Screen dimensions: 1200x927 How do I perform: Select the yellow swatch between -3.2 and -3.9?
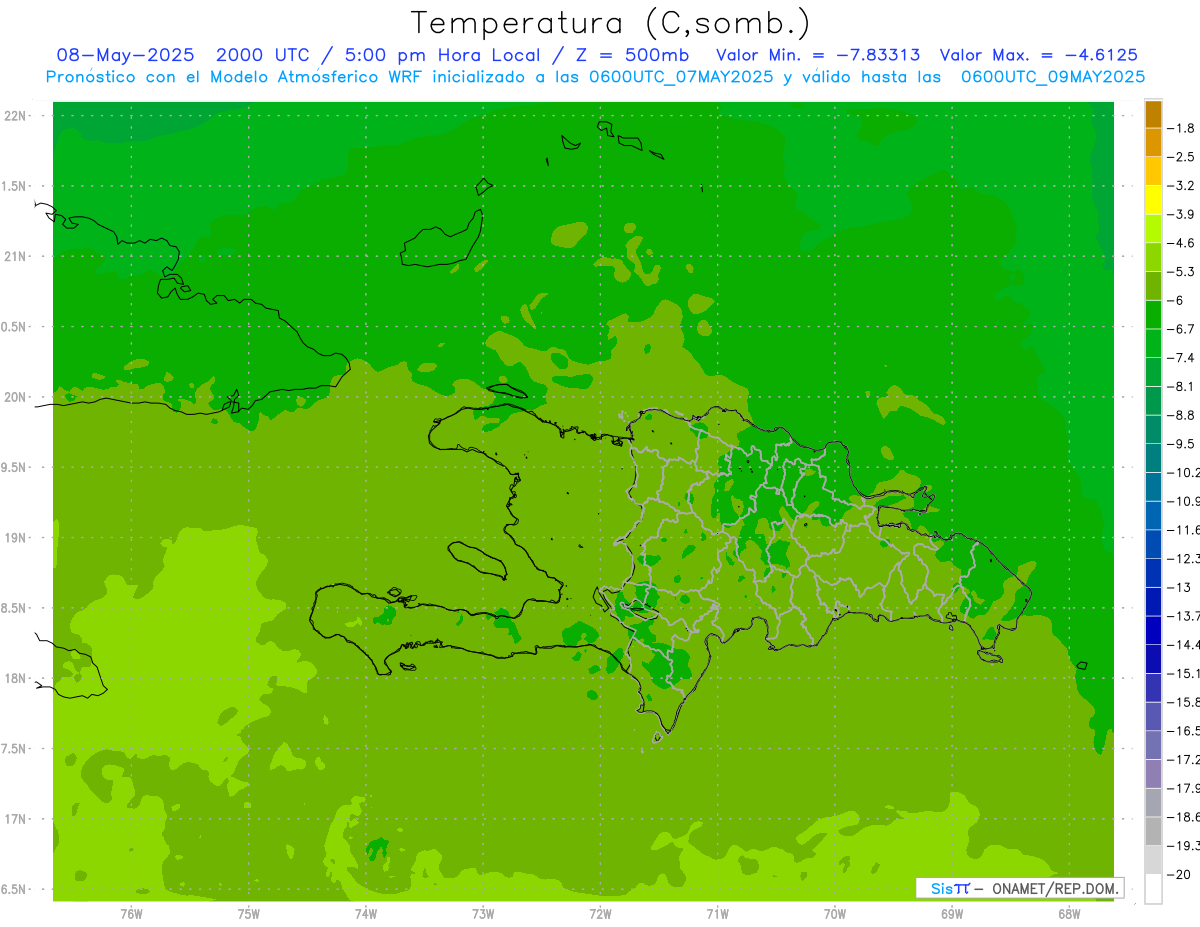pos(1153,200)
